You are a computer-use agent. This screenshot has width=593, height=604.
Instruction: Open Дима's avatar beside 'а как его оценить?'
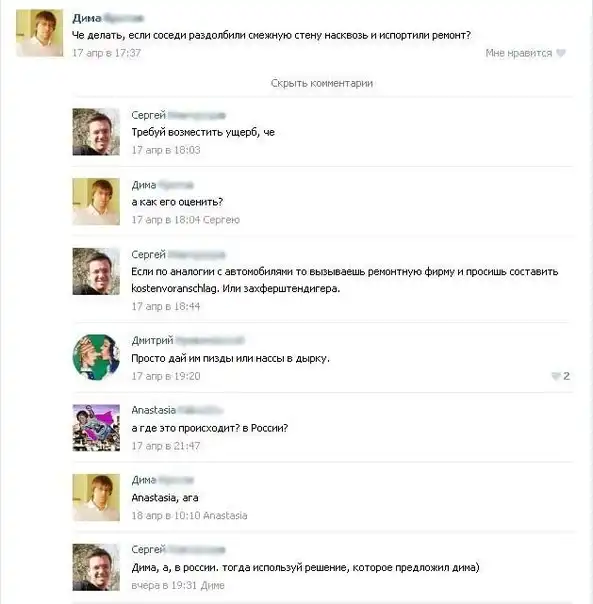[96, 201]
